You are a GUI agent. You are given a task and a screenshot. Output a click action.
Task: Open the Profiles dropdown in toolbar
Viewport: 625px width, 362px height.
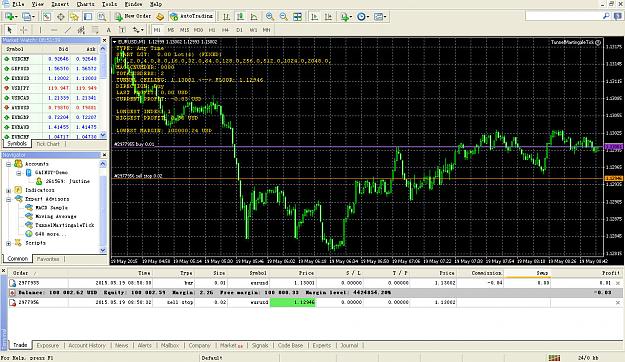click(28, 16)
